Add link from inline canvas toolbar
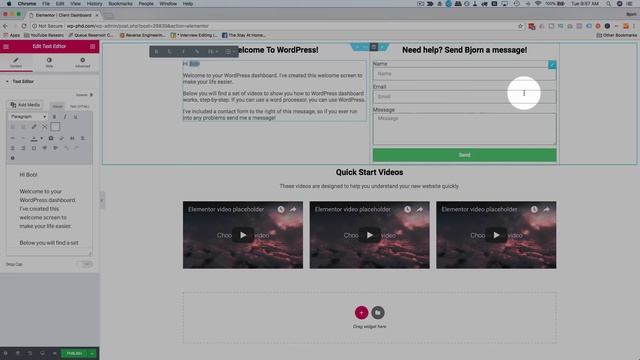Image resolution: width=640 pixels, height=360 pixels. tap(196, 51)
